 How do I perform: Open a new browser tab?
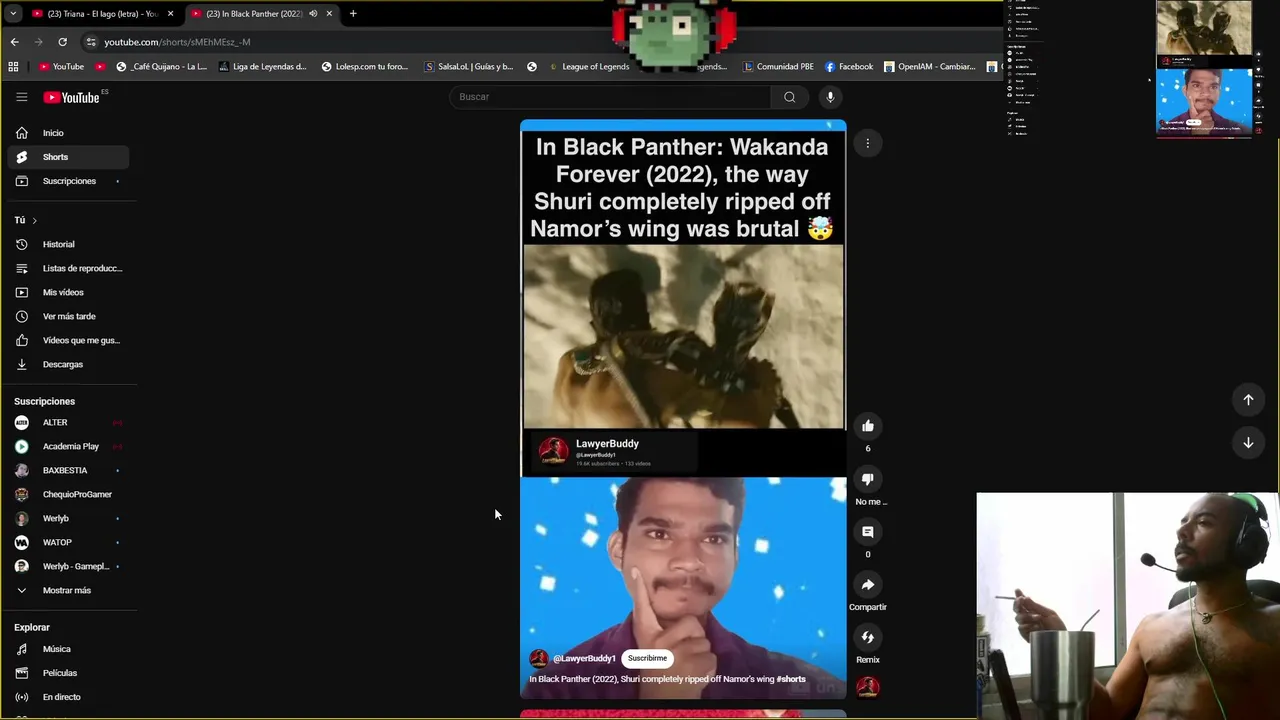pyautogui.click(x=353, y=14)
